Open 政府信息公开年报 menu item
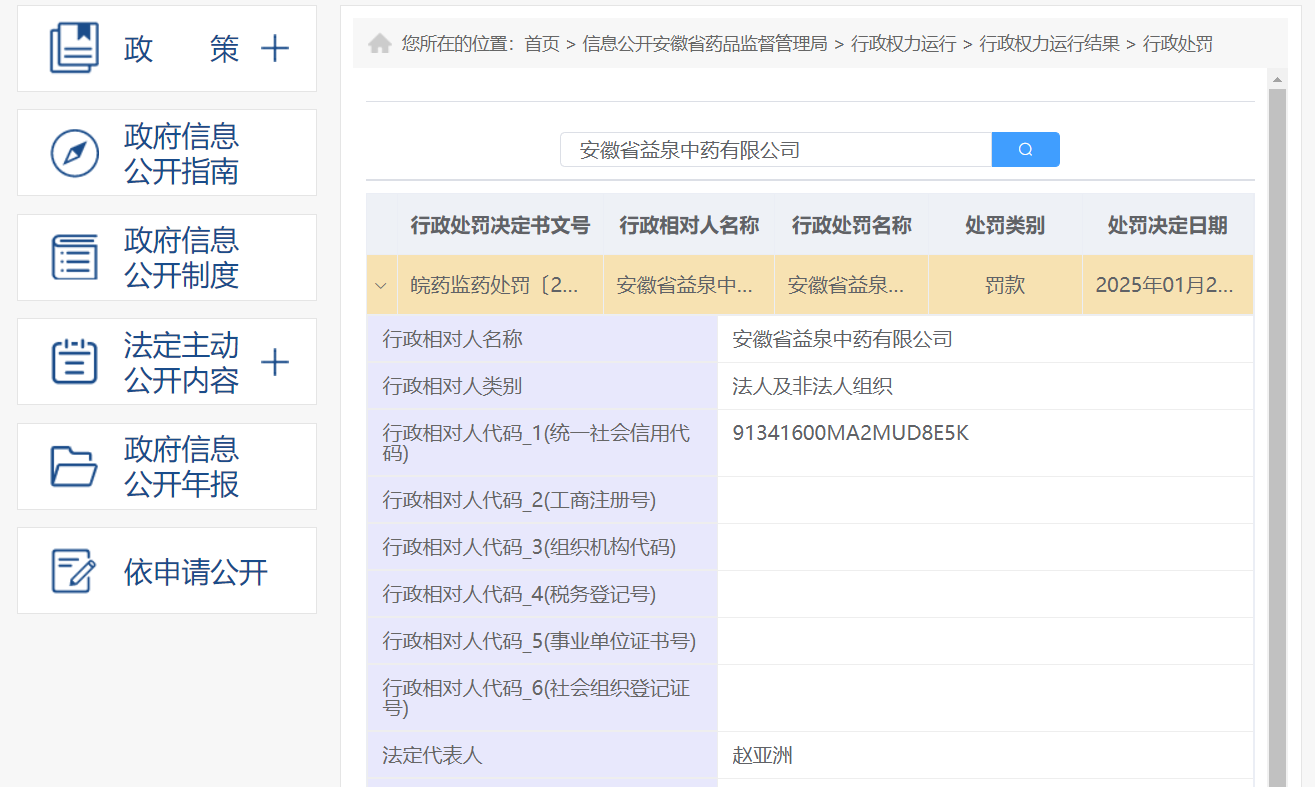Image resolution: width=1315 pixels, height=787 pixels. click(x=182, y=466)
